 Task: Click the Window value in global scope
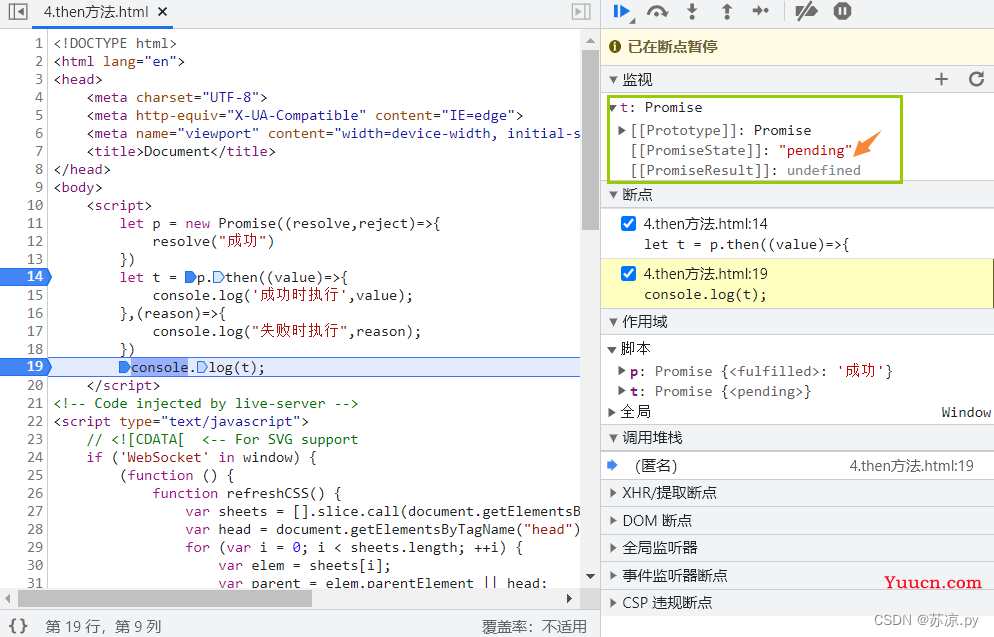pos(965,412)
